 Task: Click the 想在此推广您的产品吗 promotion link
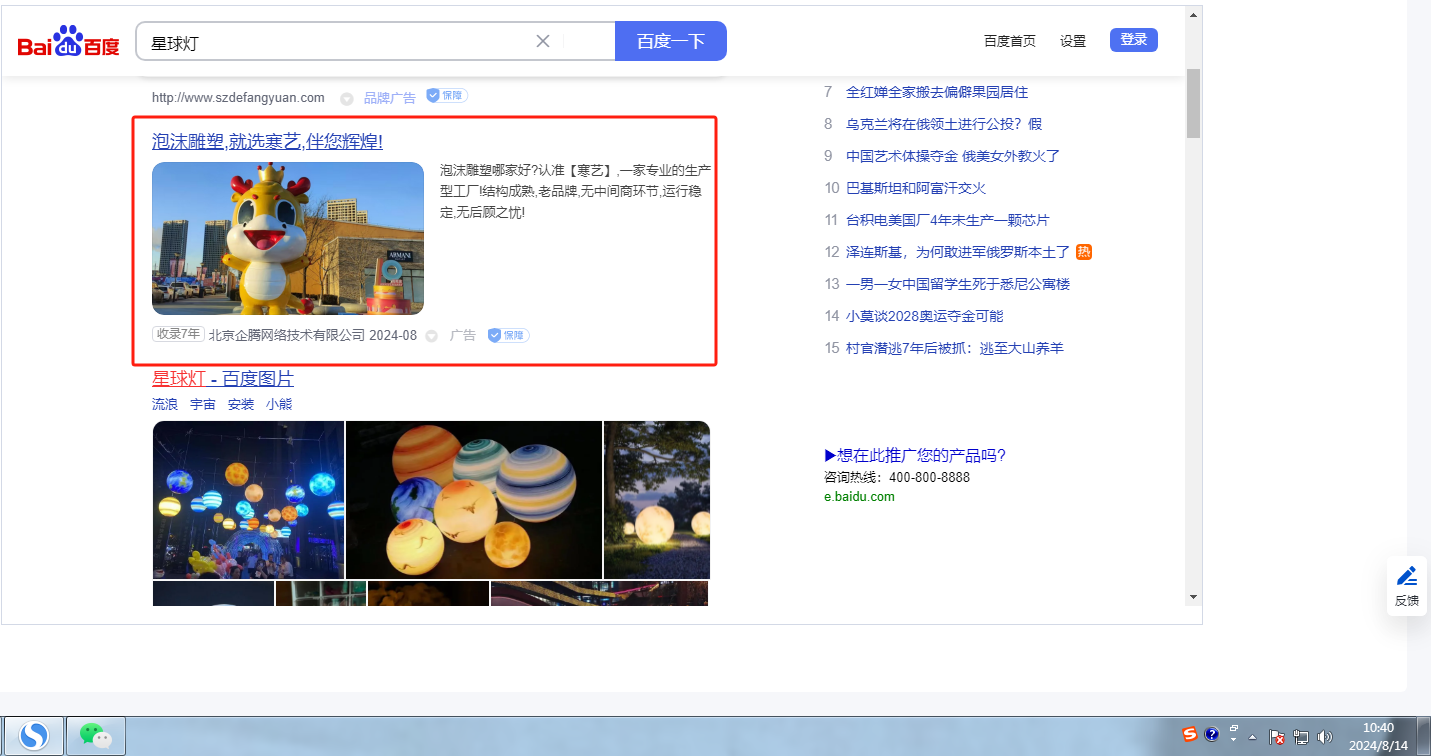point(915,456)
